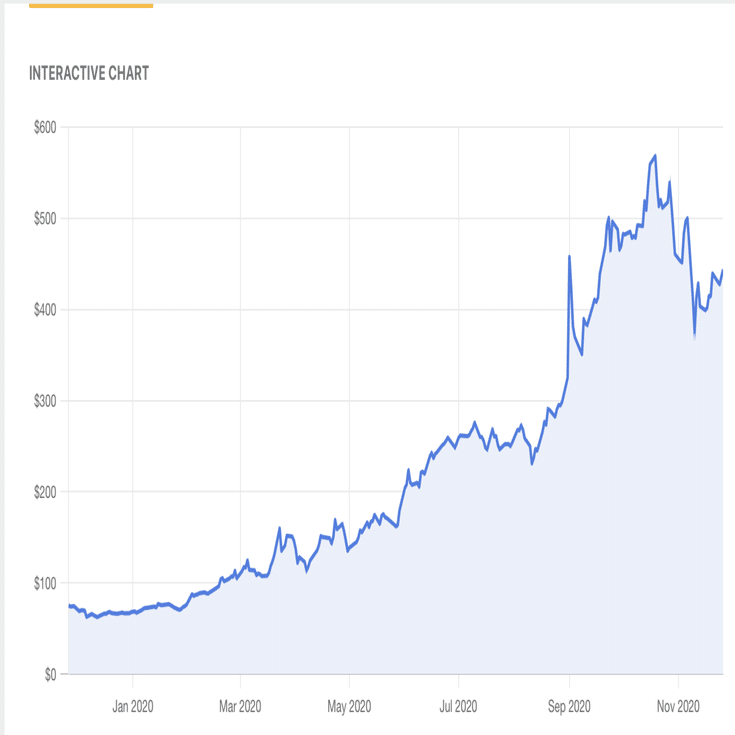This screenshot has height=735, width=735.
Task: Select the Jul 2020 x-axis label
Action: coord(458,707)
